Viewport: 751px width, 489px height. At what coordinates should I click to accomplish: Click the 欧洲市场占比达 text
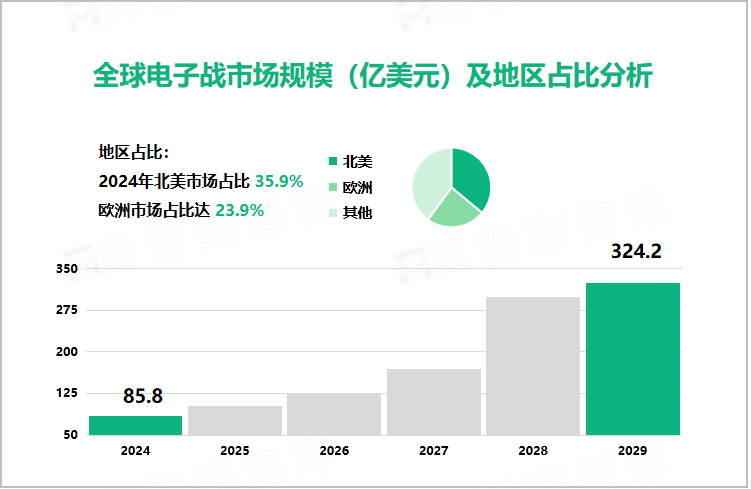[154, 210]
